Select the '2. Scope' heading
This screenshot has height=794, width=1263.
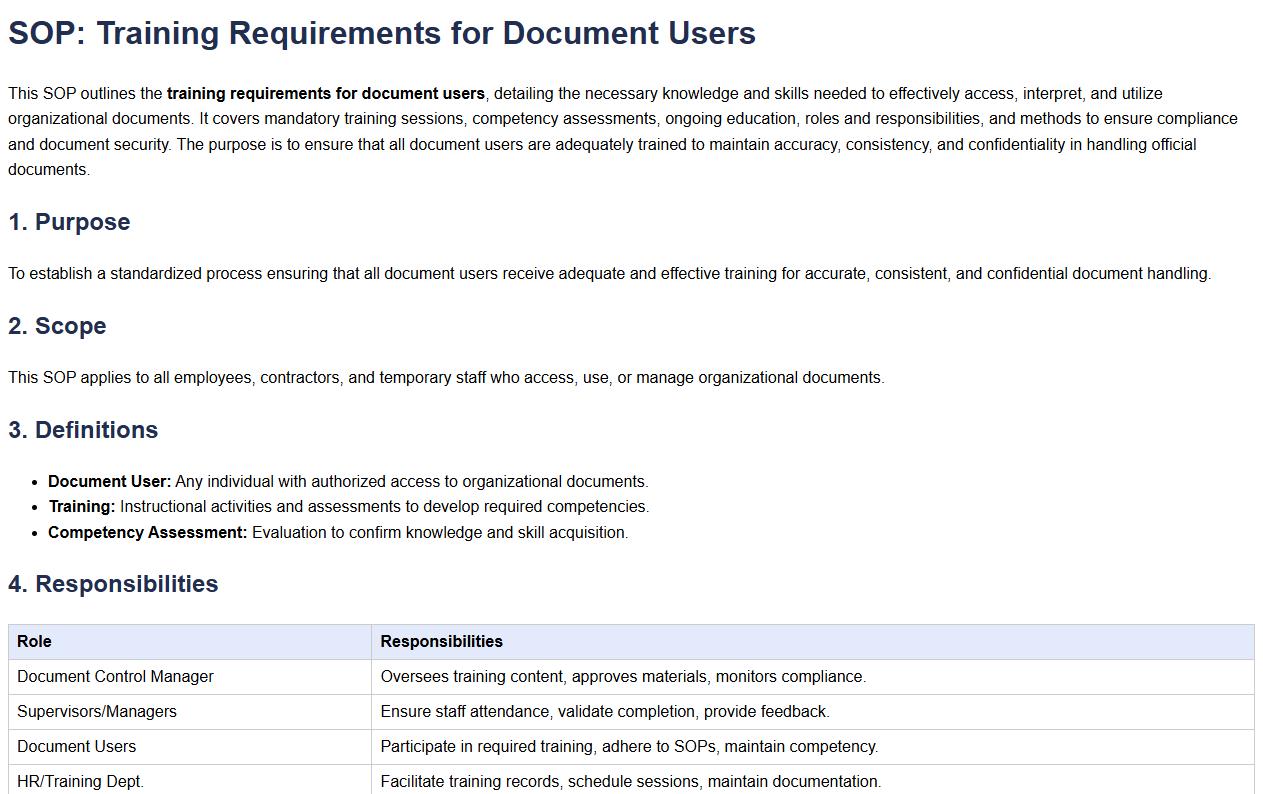57,326
